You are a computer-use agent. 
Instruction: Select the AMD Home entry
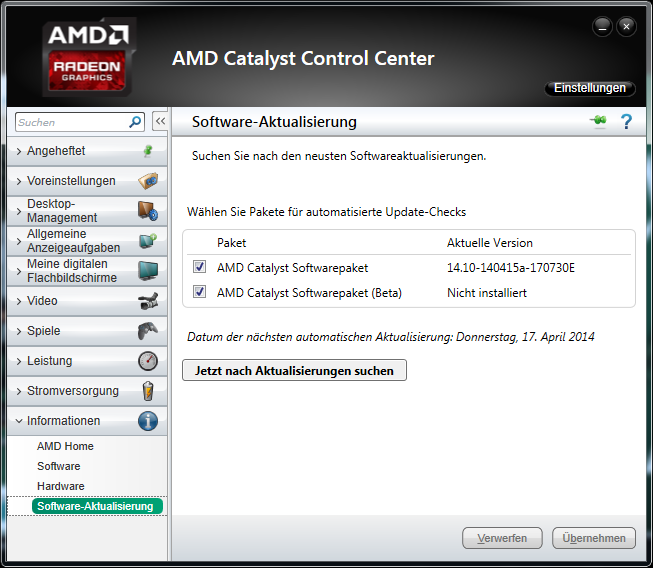pos(65,446)
